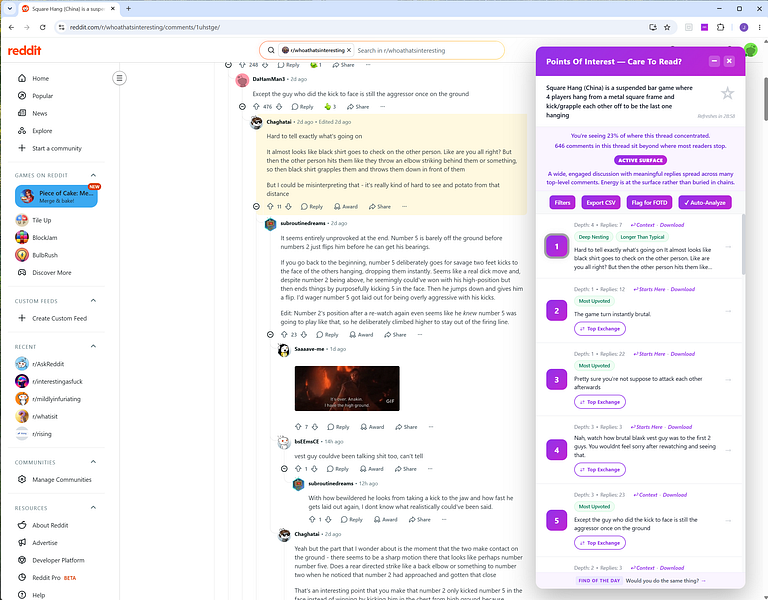Image resolution: width=768 pixels, height=600 pixels.
Task: Upvote Chaghatai's highlighted comment
Action: (x=270, y=207)
